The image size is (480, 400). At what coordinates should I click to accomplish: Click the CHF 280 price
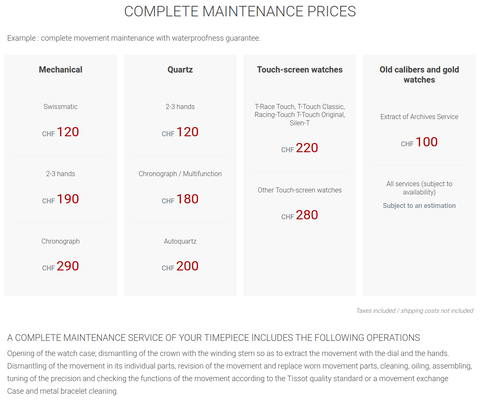tap(300, 215)
